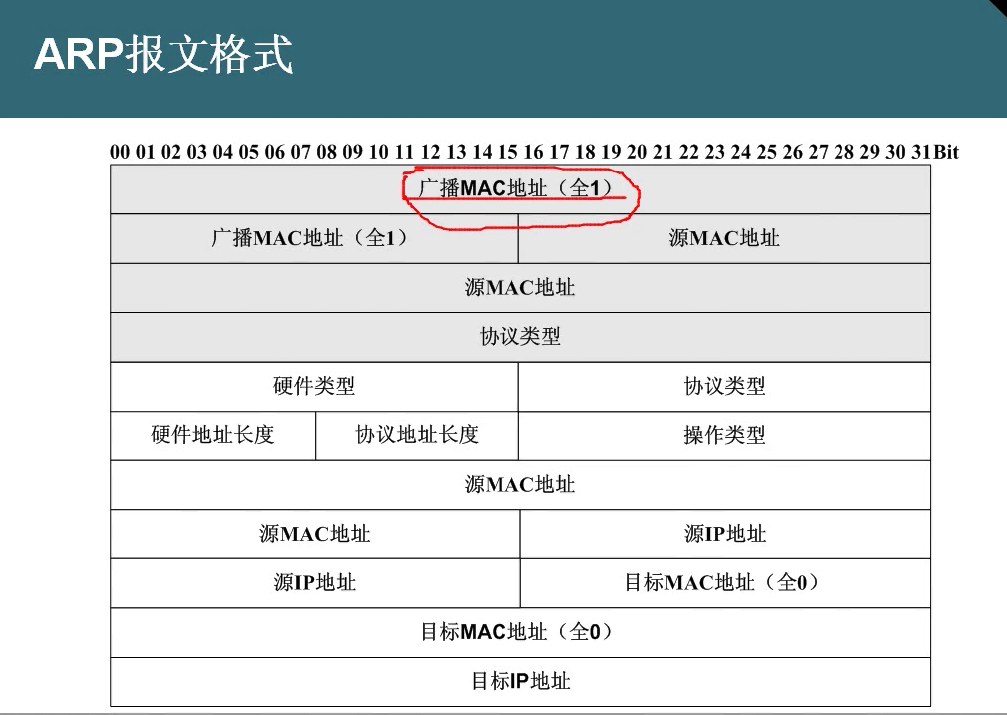Select gray full-width "协议类型" row
This screenshot has width=1007, height=715.
click(x=520, y=337)
